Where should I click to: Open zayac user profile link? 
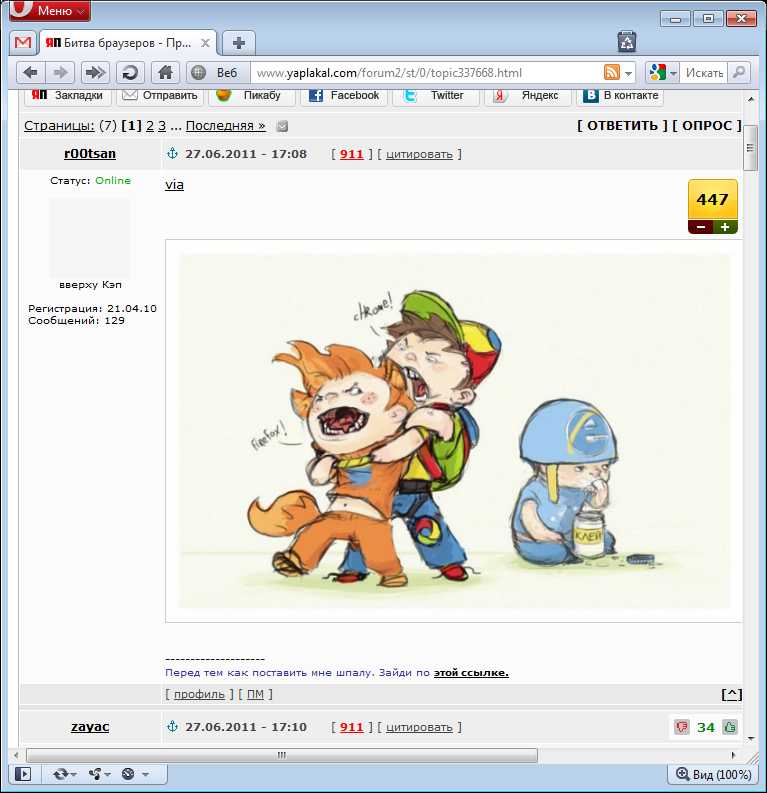click(x=90, y=727)
